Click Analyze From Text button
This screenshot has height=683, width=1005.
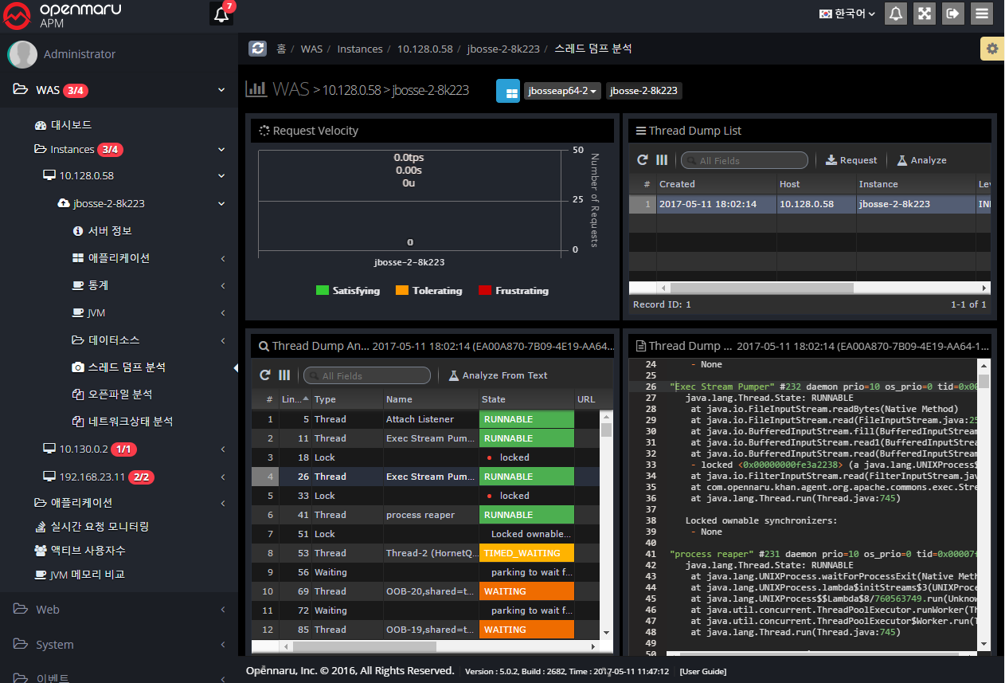pos(498,375)
